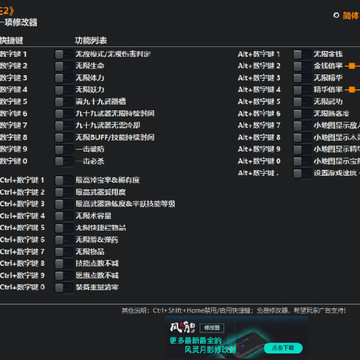Enable 金钱倍率 toggle at Alt+数字键 2

(302, 66)
